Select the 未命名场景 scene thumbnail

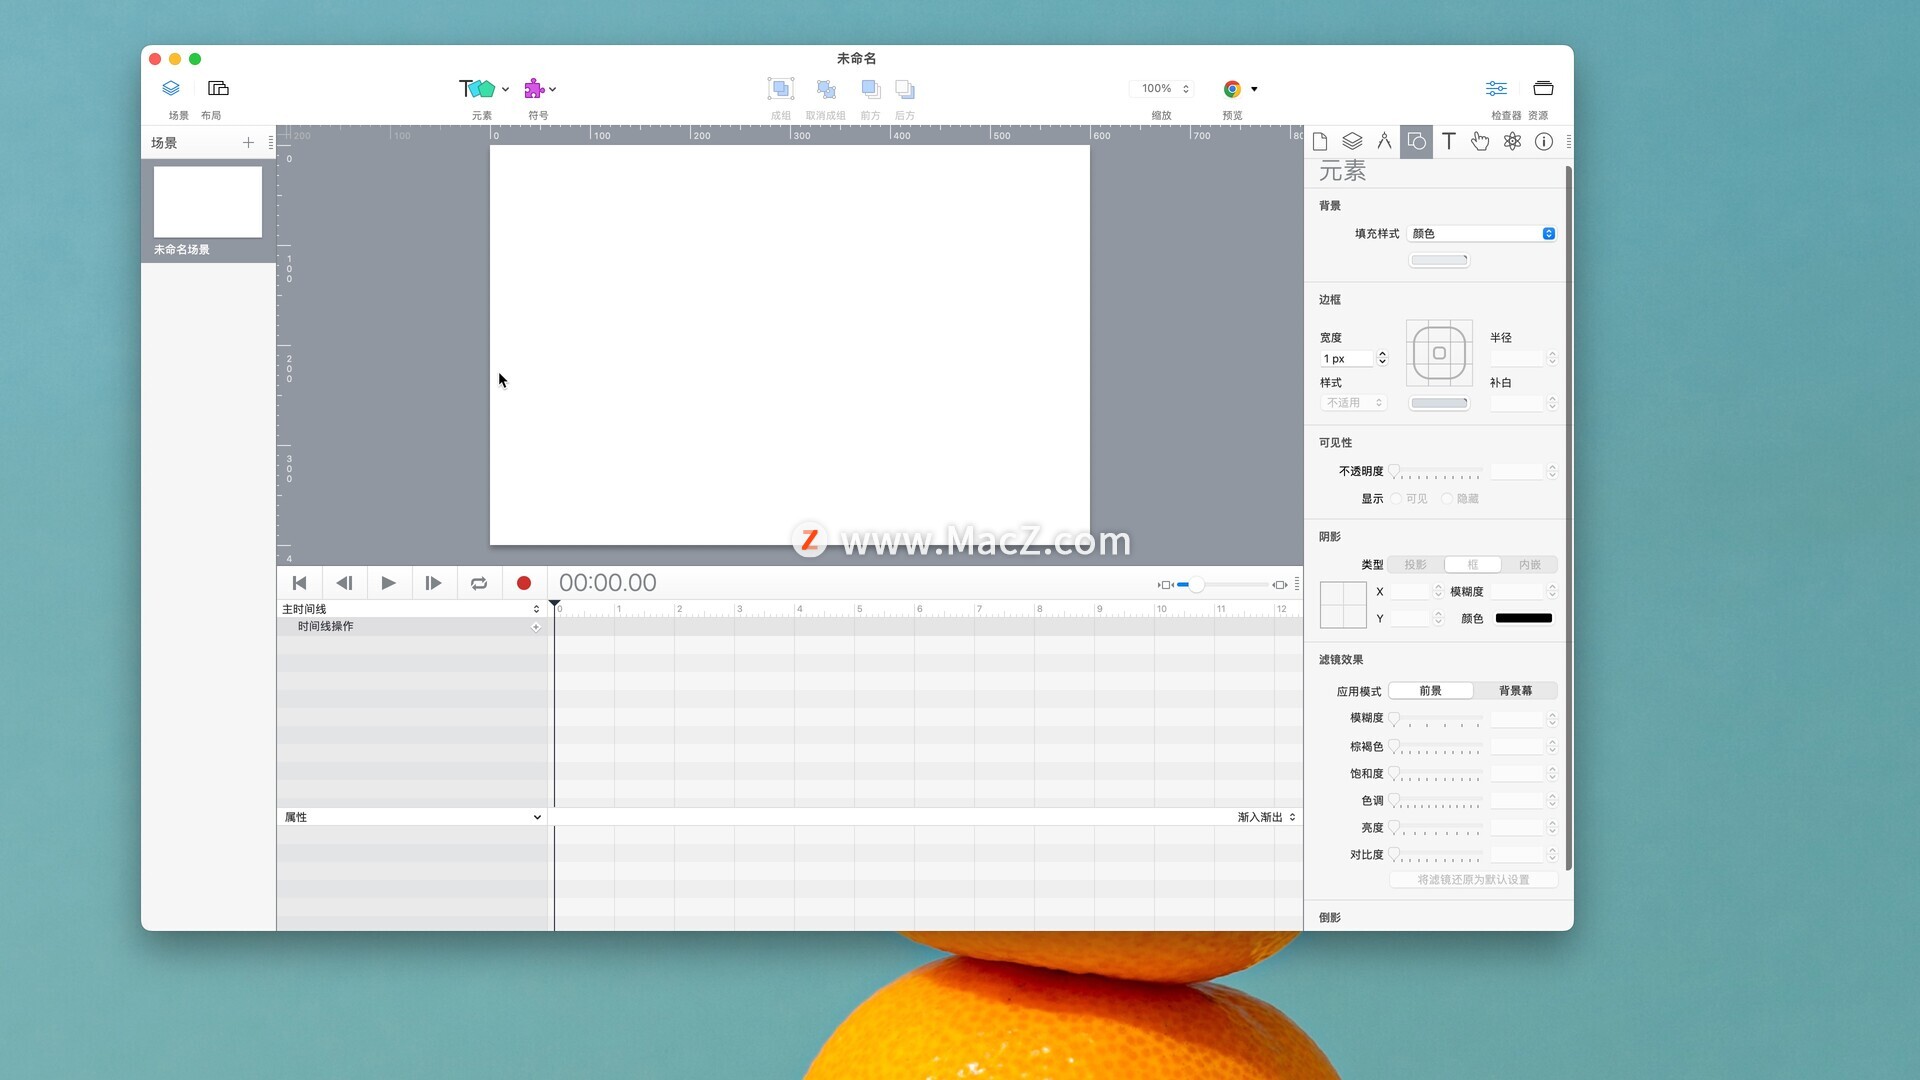click(208, 202)
